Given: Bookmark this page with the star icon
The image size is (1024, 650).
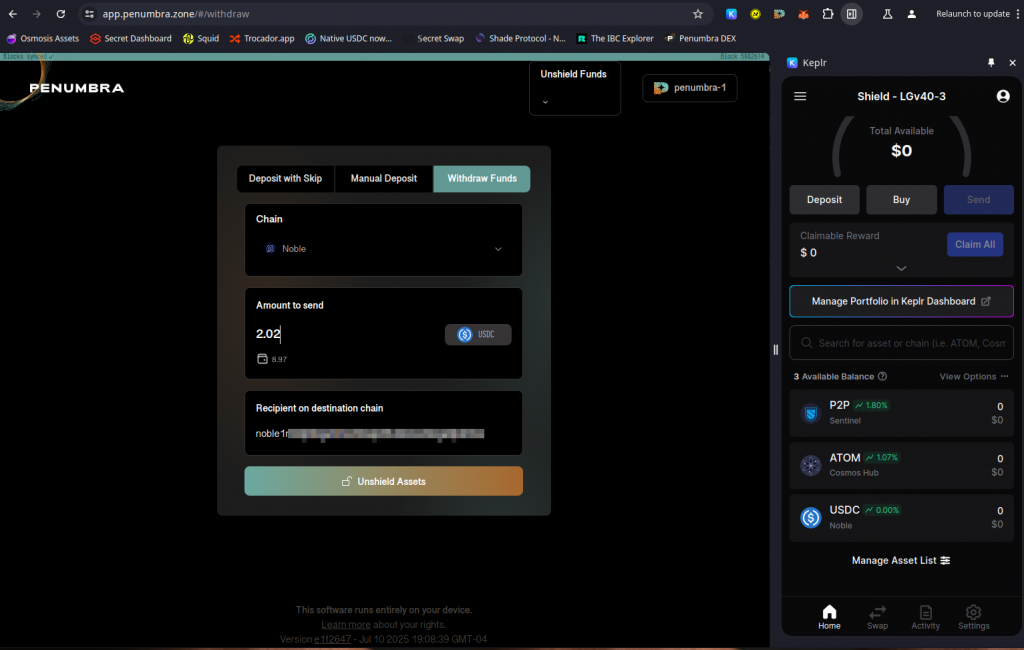Looking at the screenshot, I should click(x=697, y=14).
